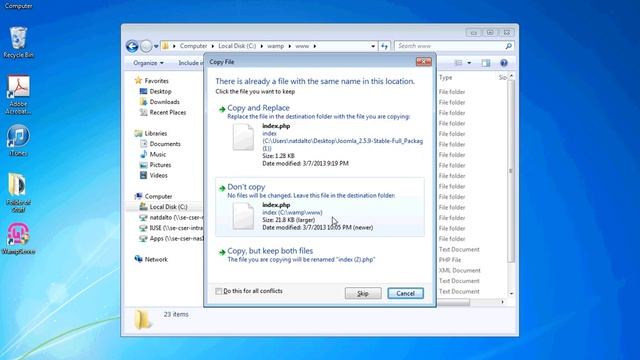The height and width of the screenshot is (360, 640).
Task: Click the XML Document type entry
Action: (460, 270)
